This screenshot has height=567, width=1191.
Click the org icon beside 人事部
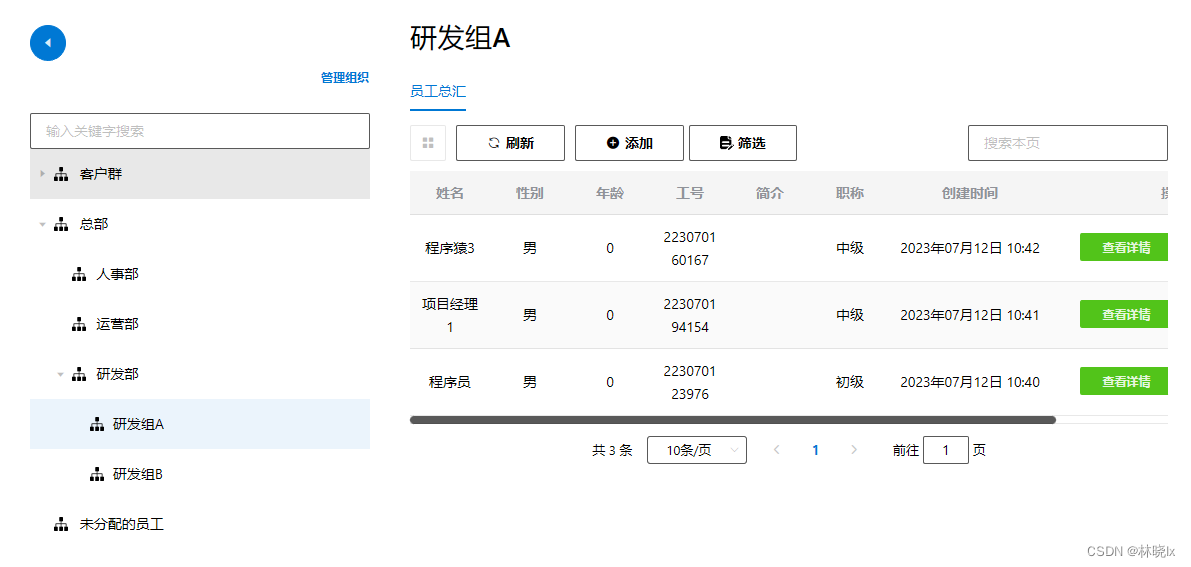79,274
